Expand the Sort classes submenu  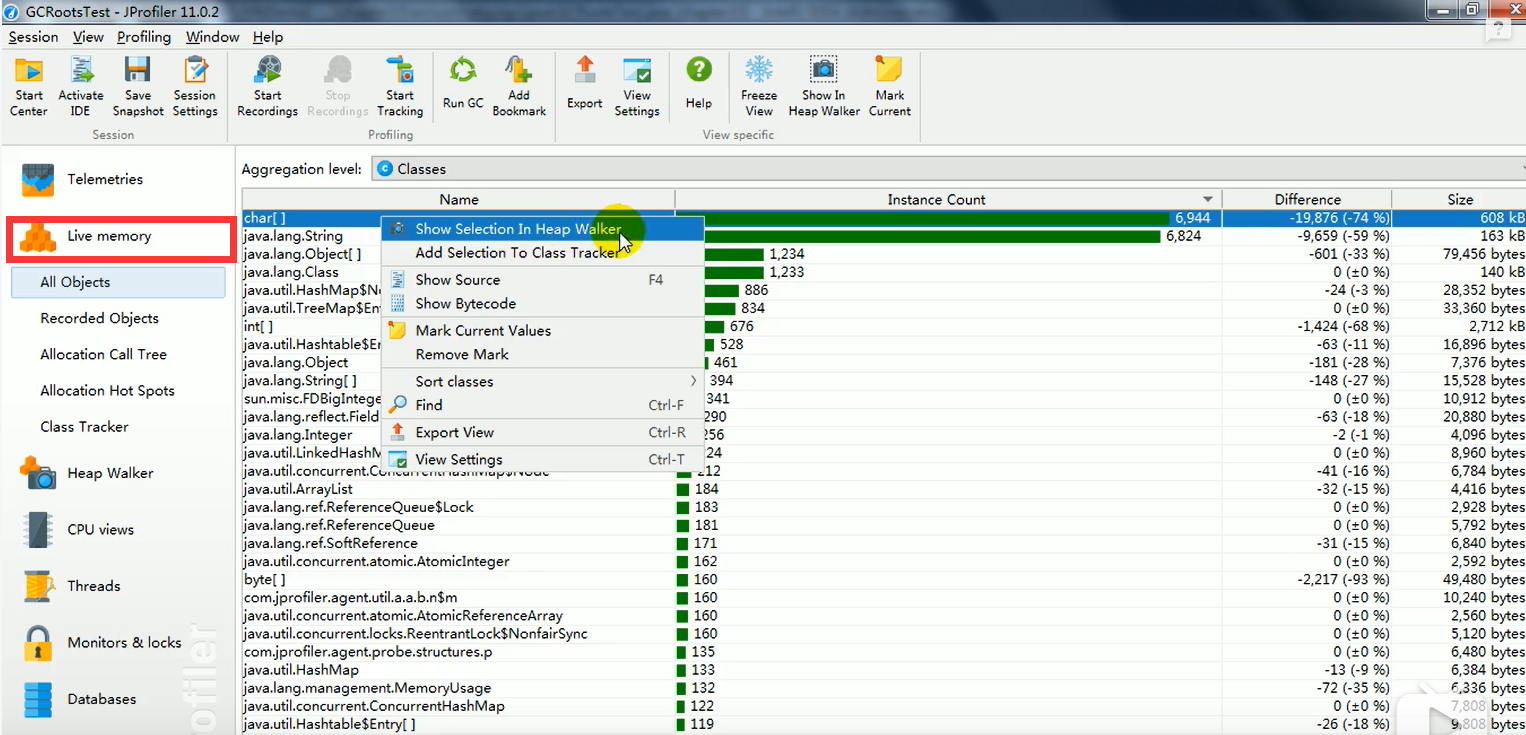pos(543,382)
